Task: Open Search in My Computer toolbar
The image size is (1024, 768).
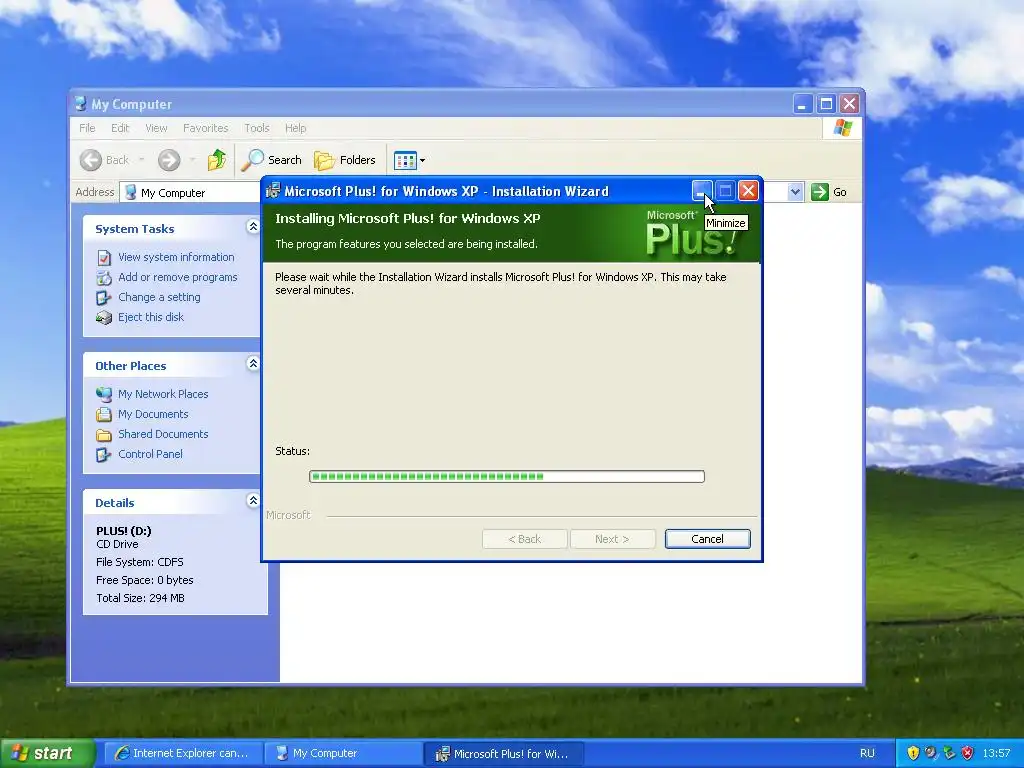Action: coord(272,159)
